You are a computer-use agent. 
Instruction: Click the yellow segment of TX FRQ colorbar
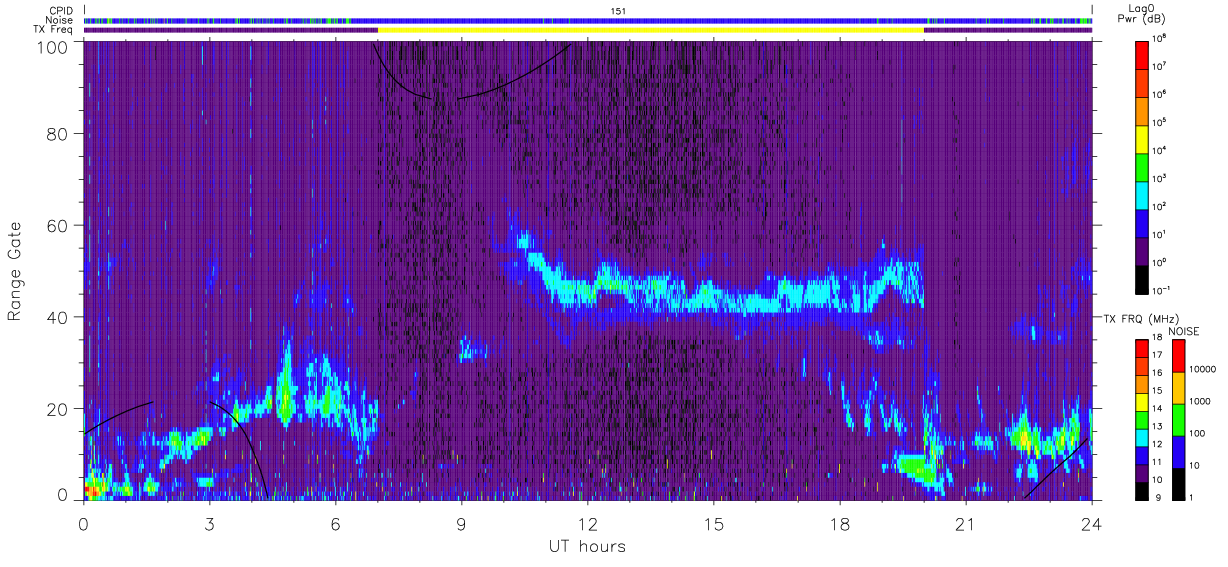pyautogui.click(x=1142, y=400)
